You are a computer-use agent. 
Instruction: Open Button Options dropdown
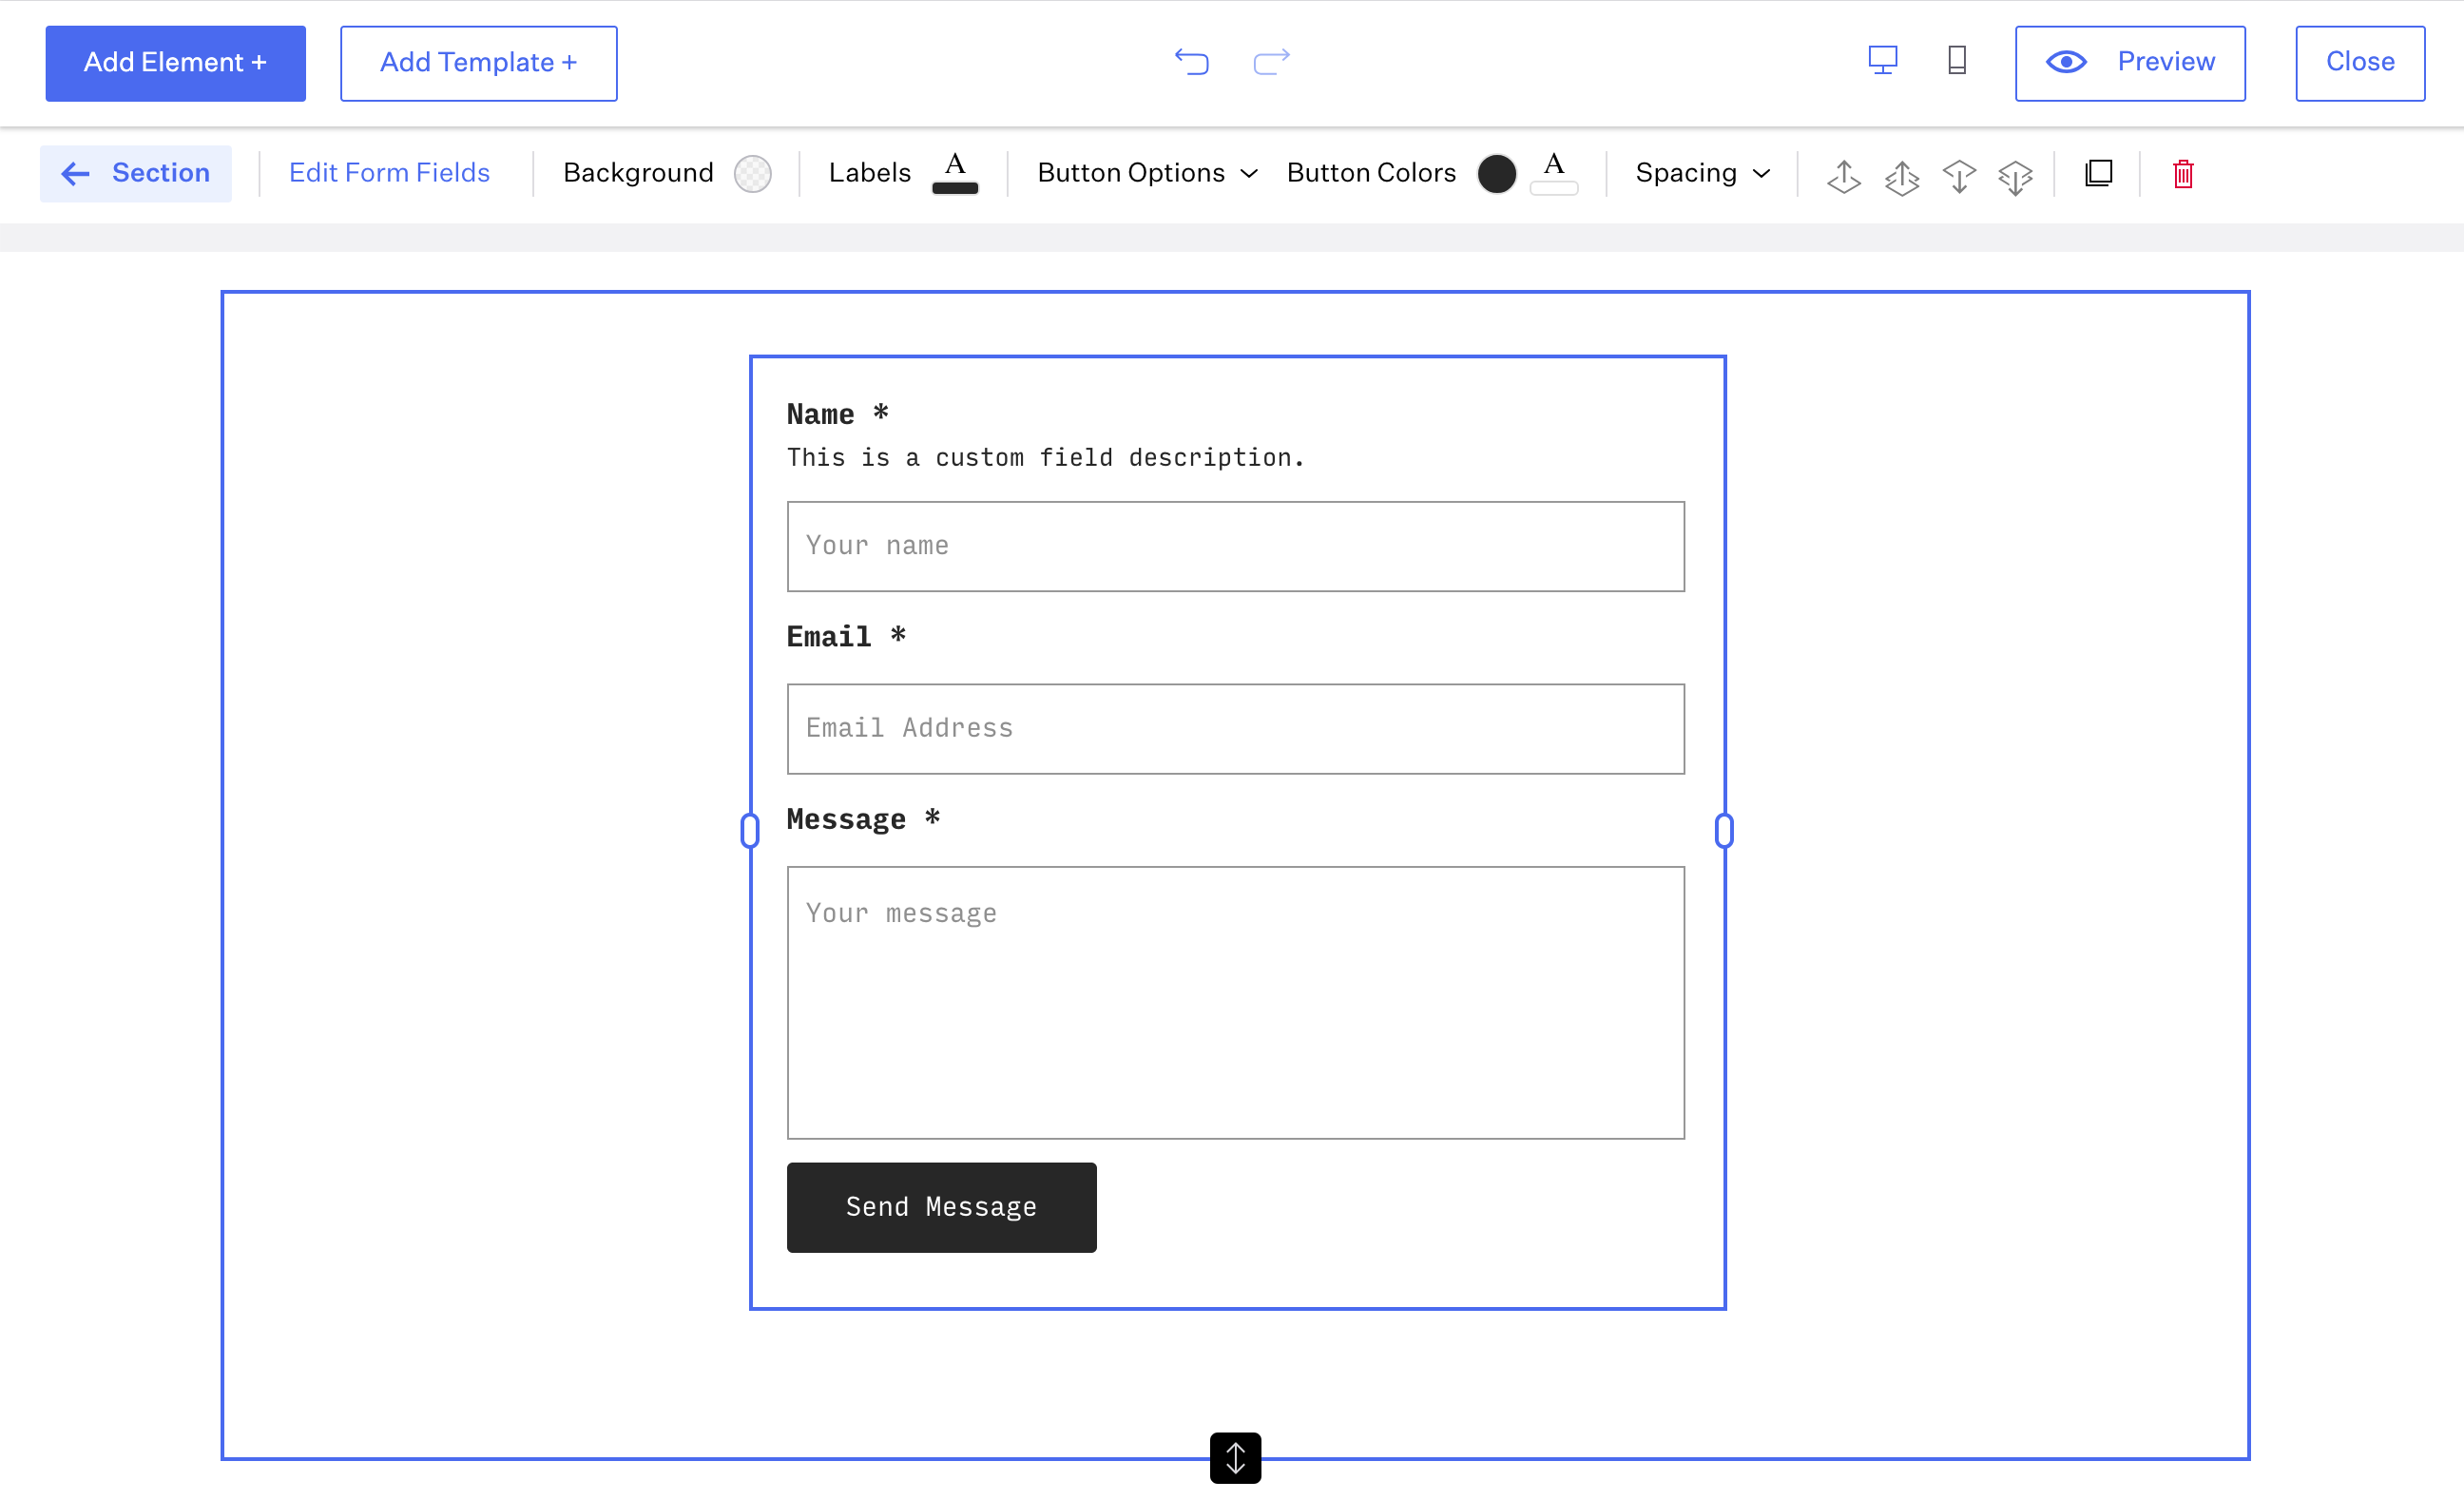(1146, 173)
